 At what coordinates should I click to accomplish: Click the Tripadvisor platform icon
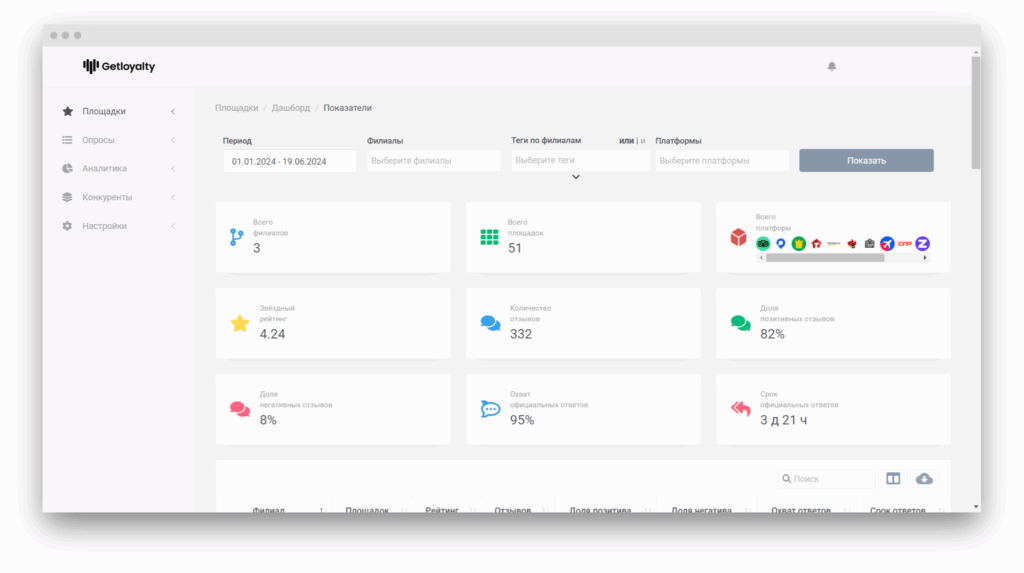point(764,243)
